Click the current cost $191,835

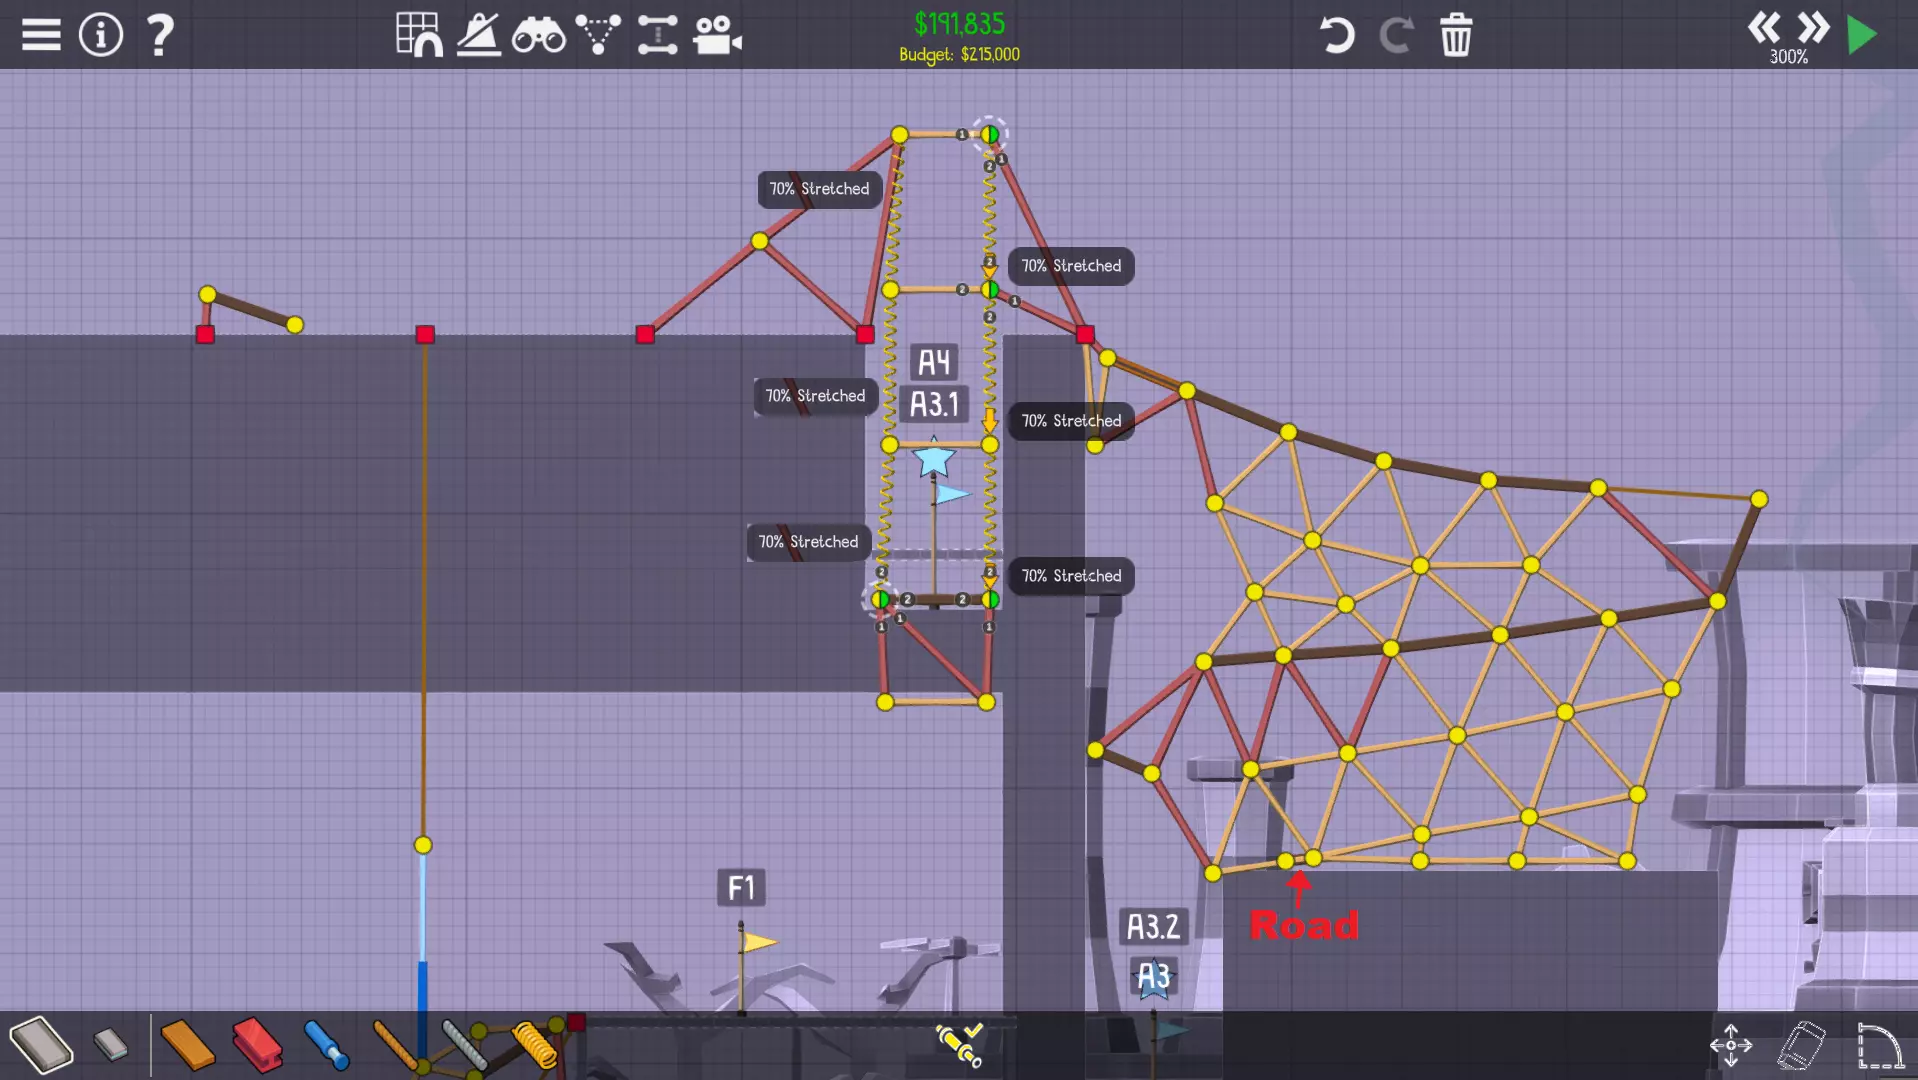pos(960,24)
